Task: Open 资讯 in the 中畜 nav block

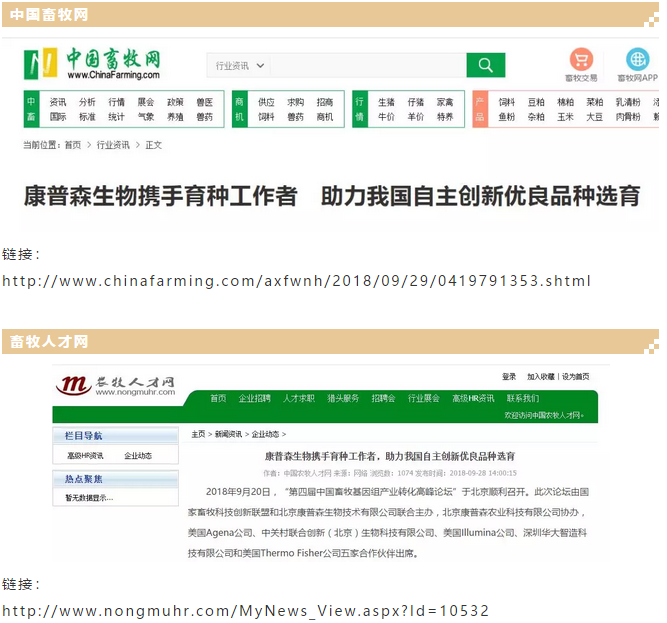Action: (x=58, y=102)
